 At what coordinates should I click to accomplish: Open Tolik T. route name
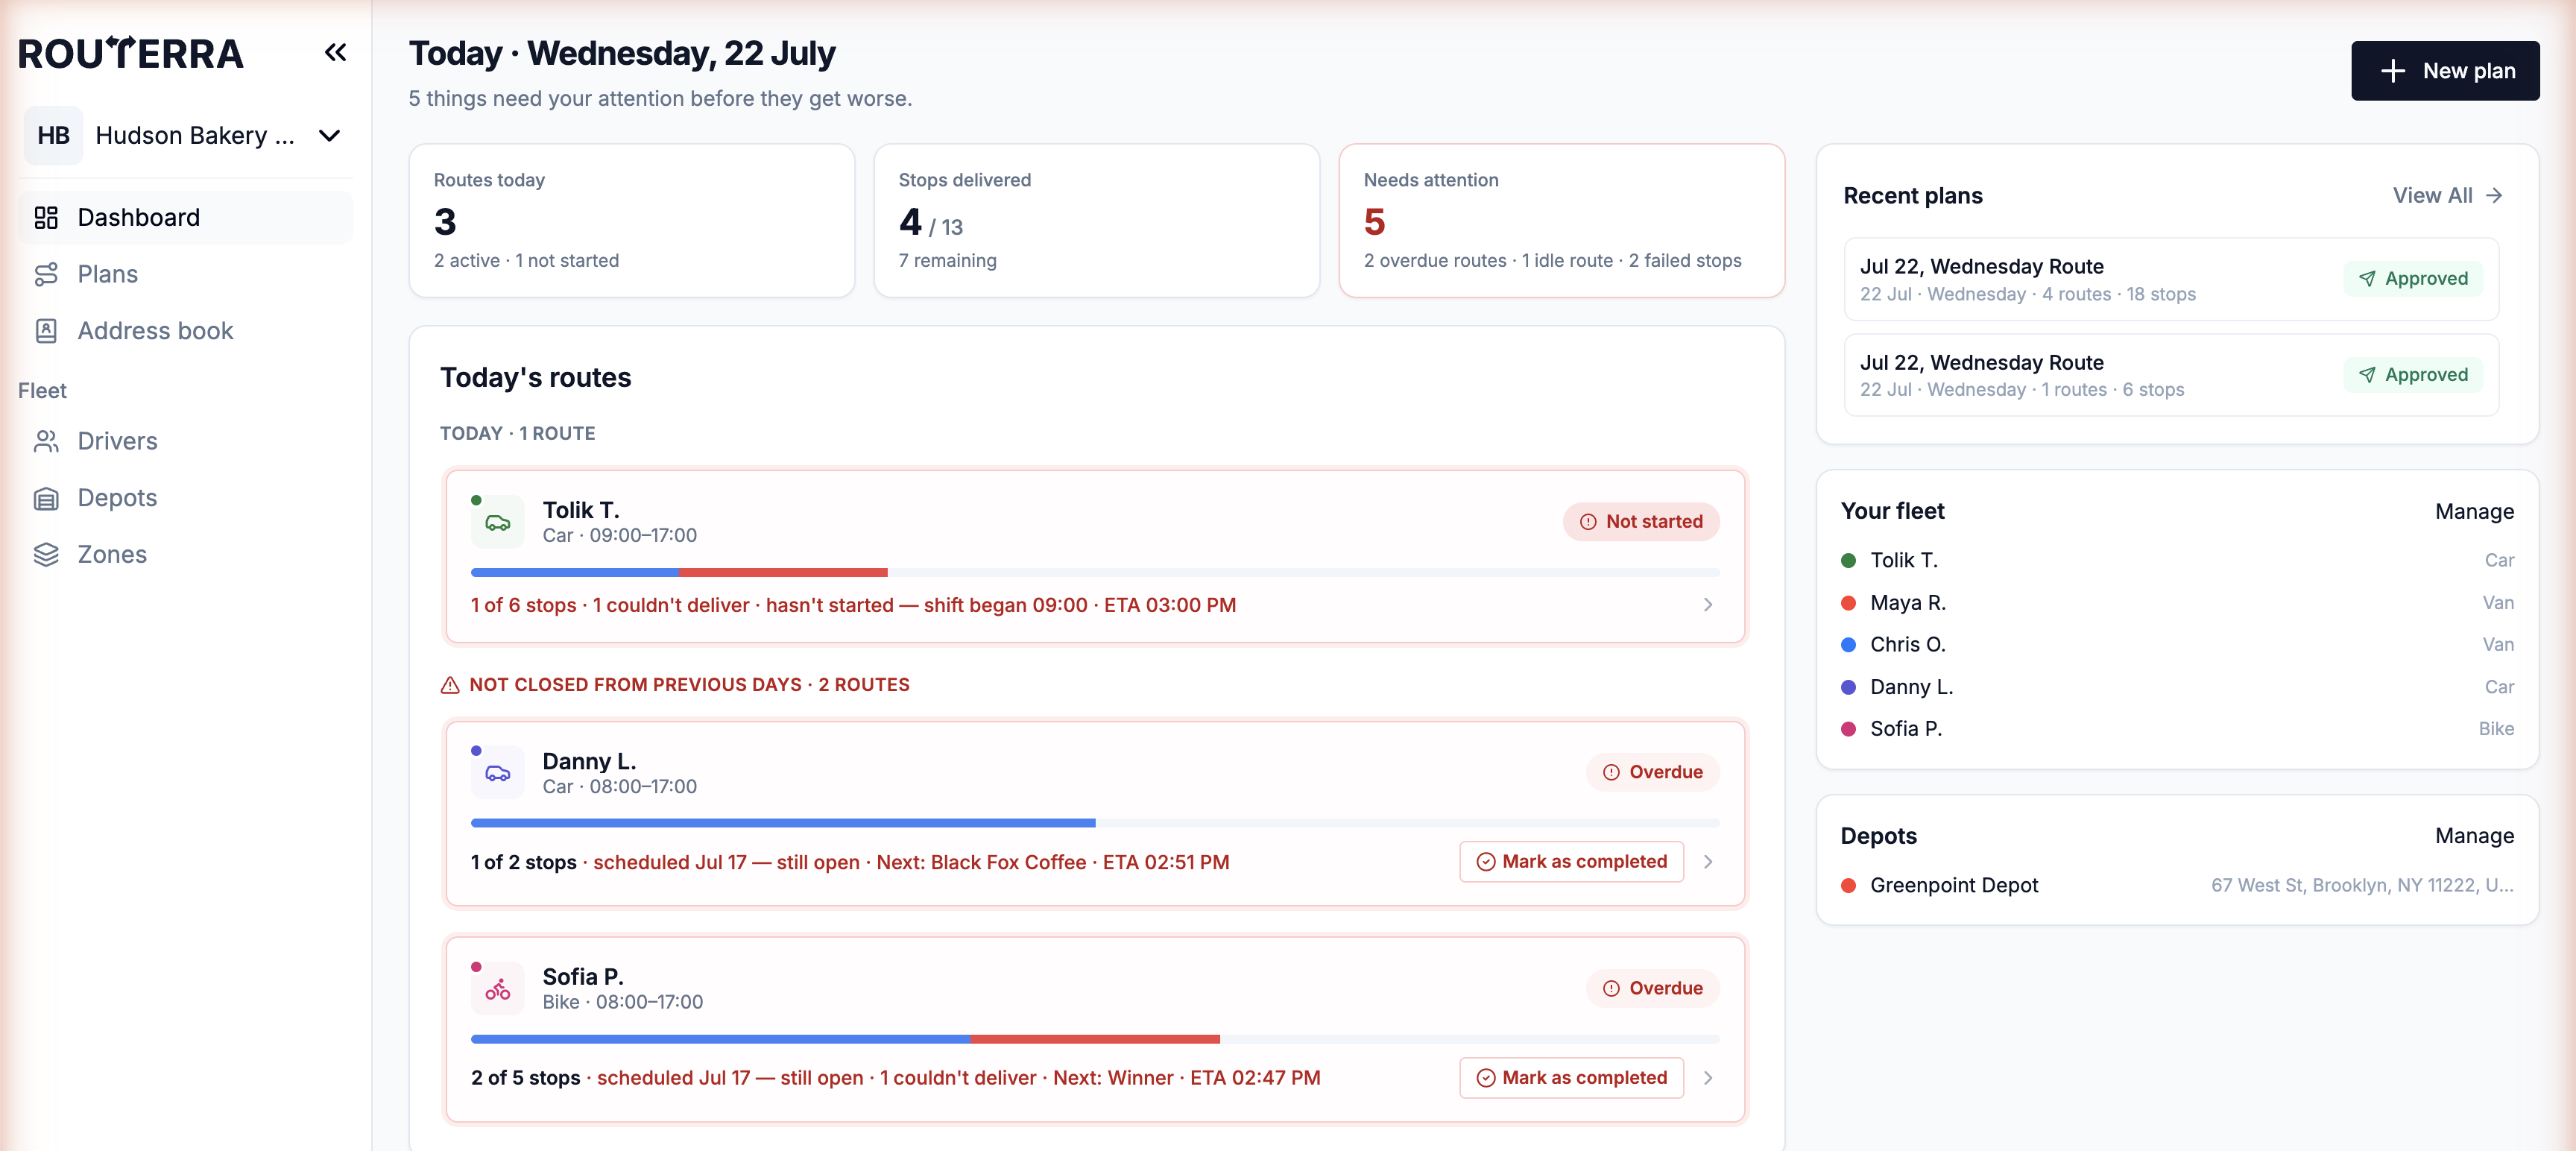tap(581, 510)
